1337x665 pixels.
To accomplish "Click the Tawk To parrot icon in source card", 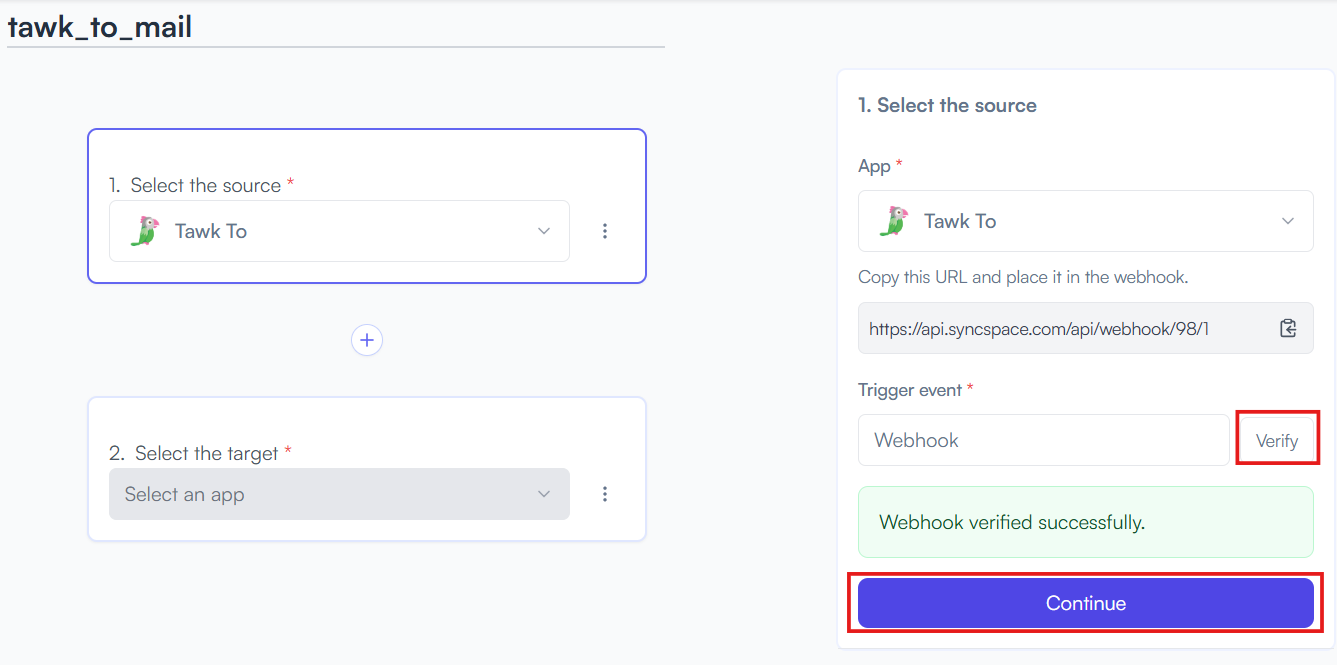I will 145,231.
